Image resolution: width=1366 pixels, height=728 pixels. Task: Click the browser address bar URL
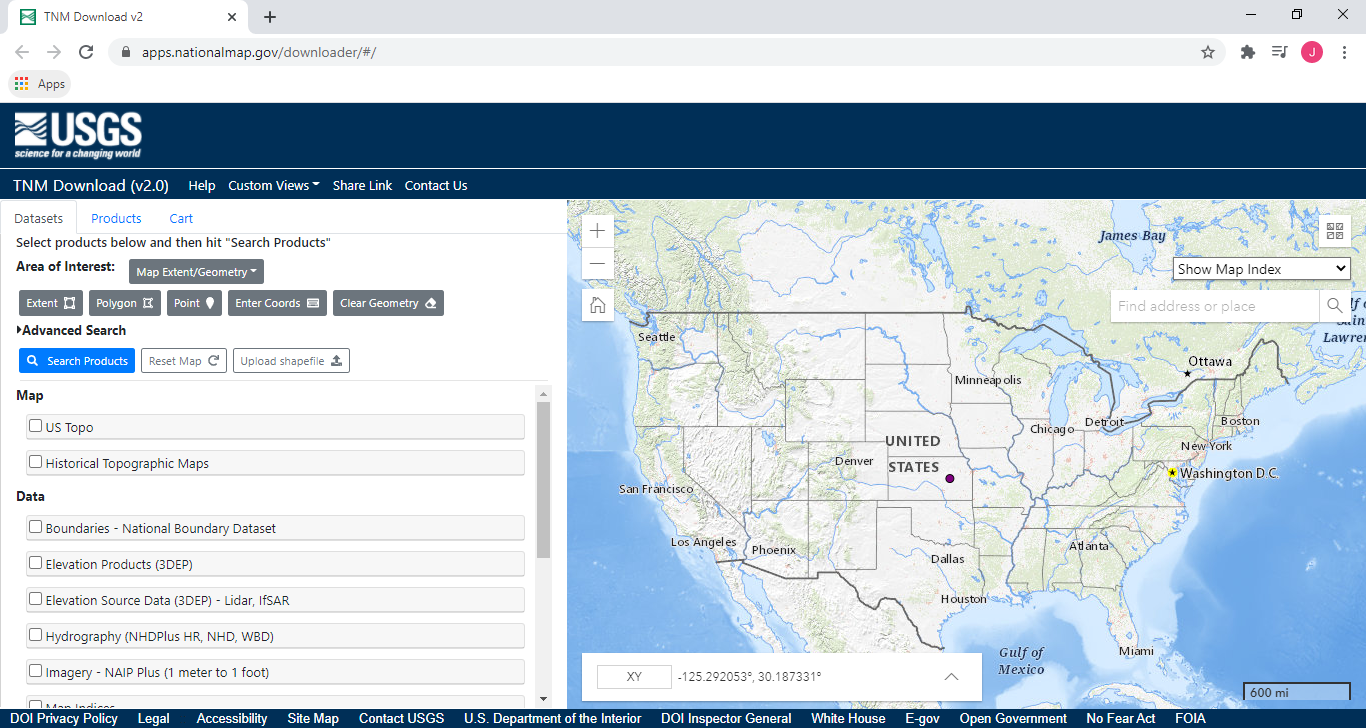click(259, 52)
